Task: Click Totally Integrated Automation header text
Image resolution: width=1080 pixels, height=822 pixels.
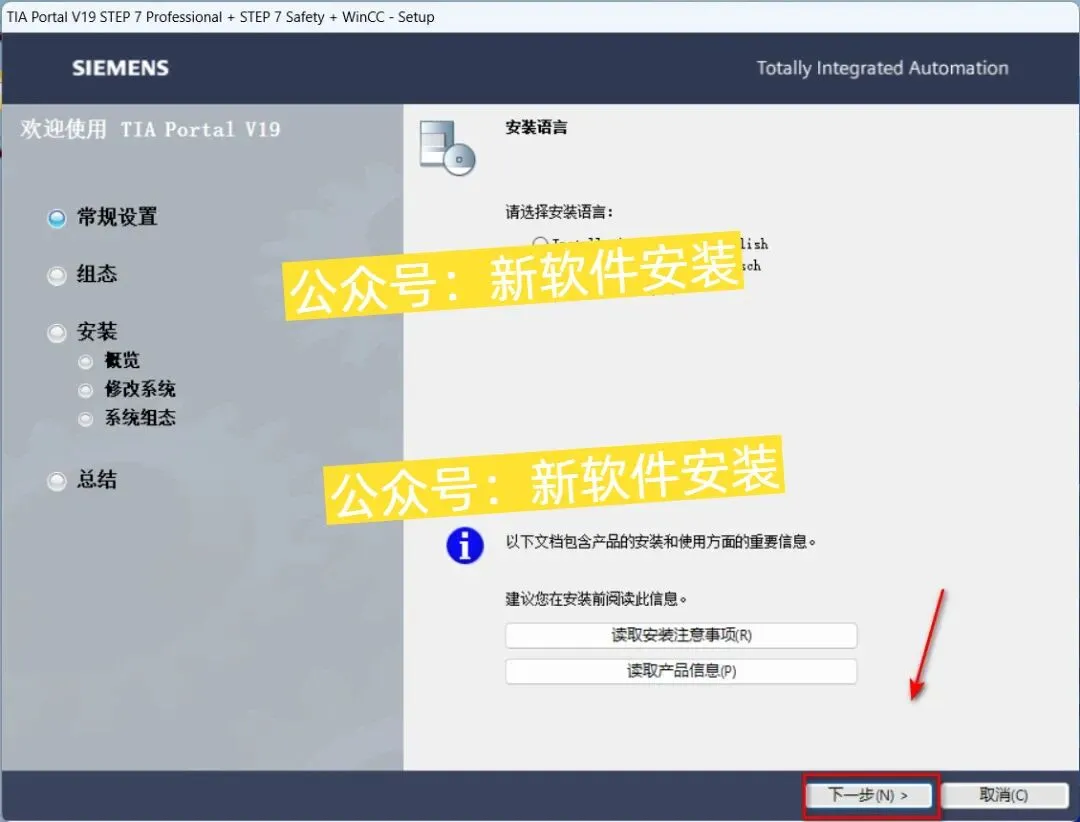Action: click(882, 68)
